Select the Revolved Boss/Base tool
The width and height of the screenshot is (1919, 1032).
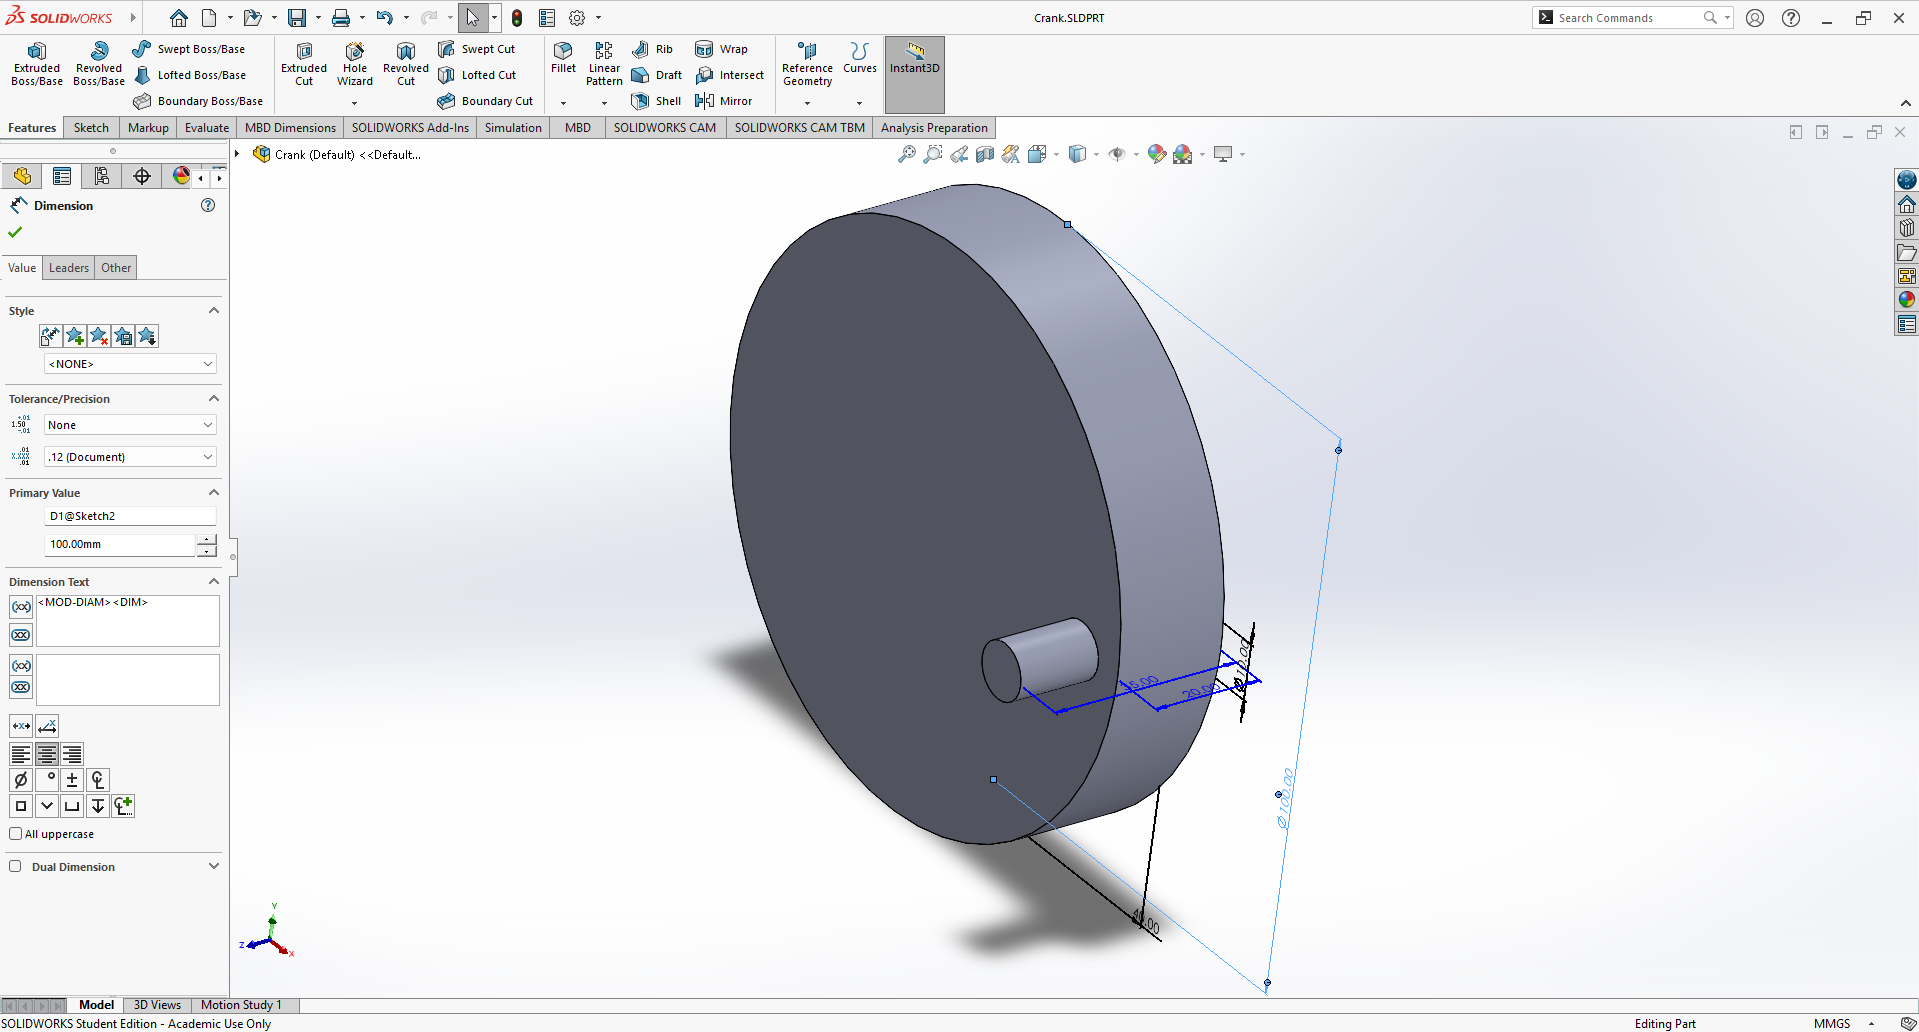click(99, 64)
